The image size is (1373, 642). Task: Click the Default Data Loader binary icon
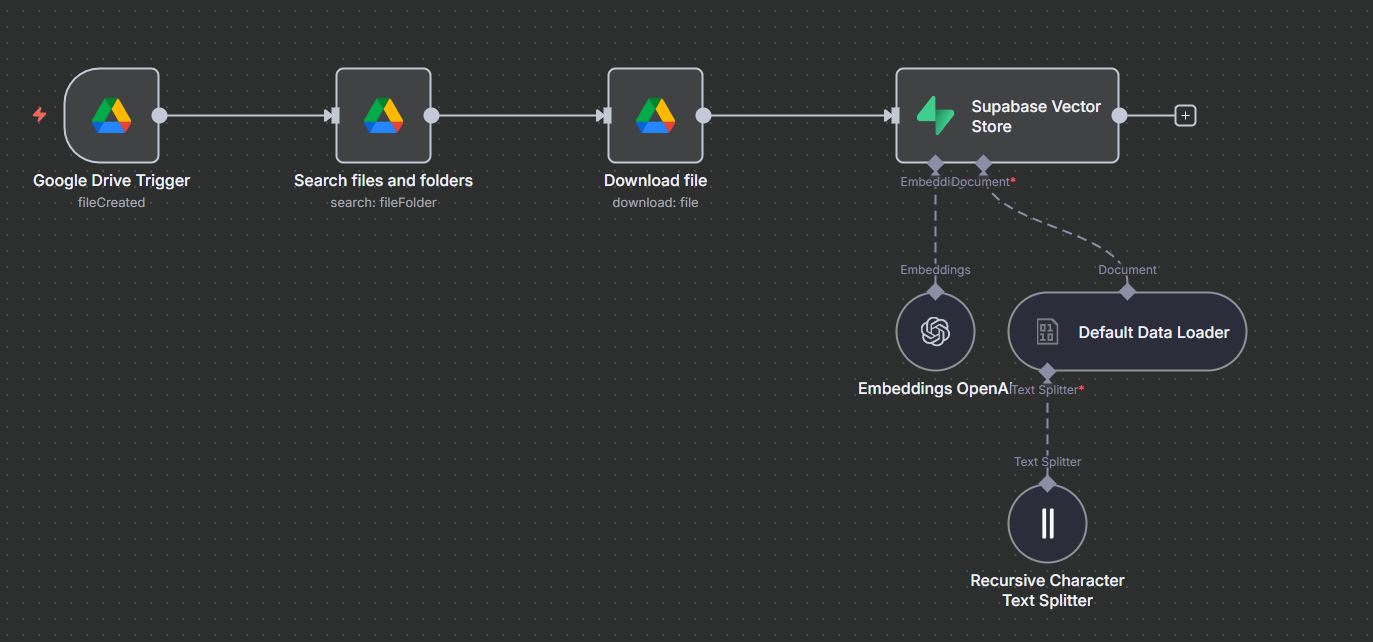pos(1047,332)
